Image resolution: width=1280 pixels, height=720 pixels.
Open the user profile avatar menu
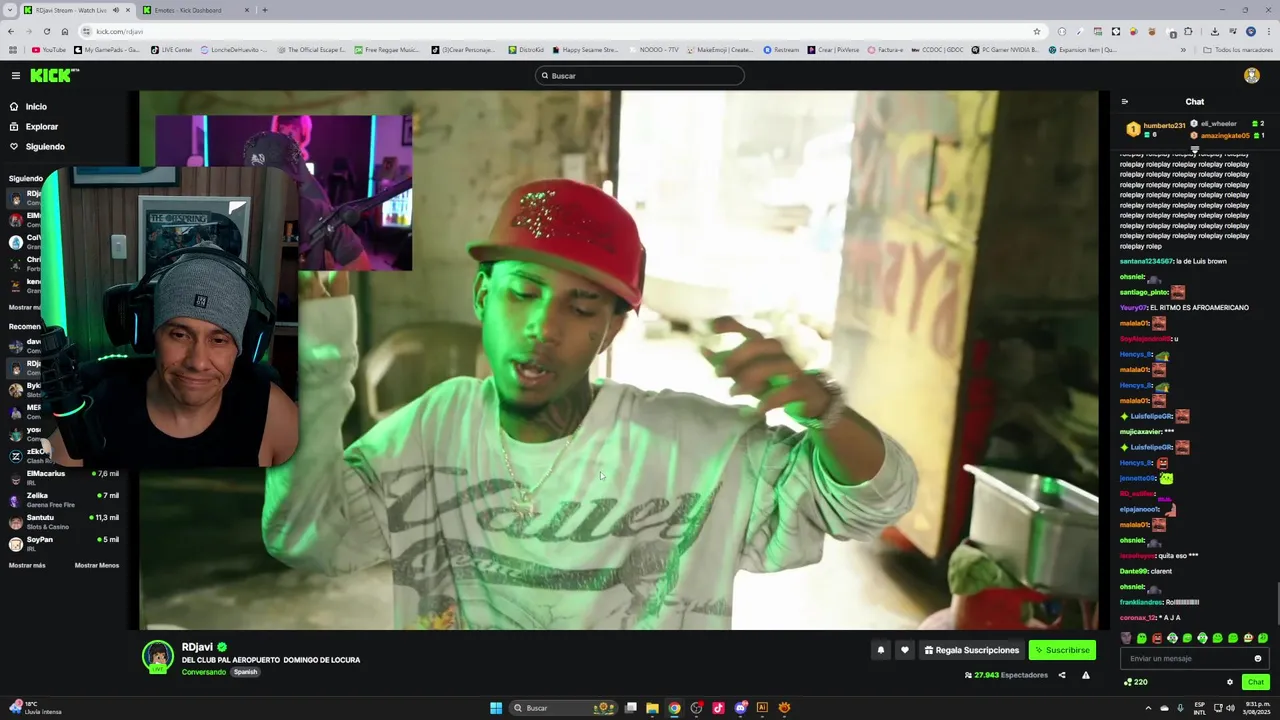[1251, 76]
